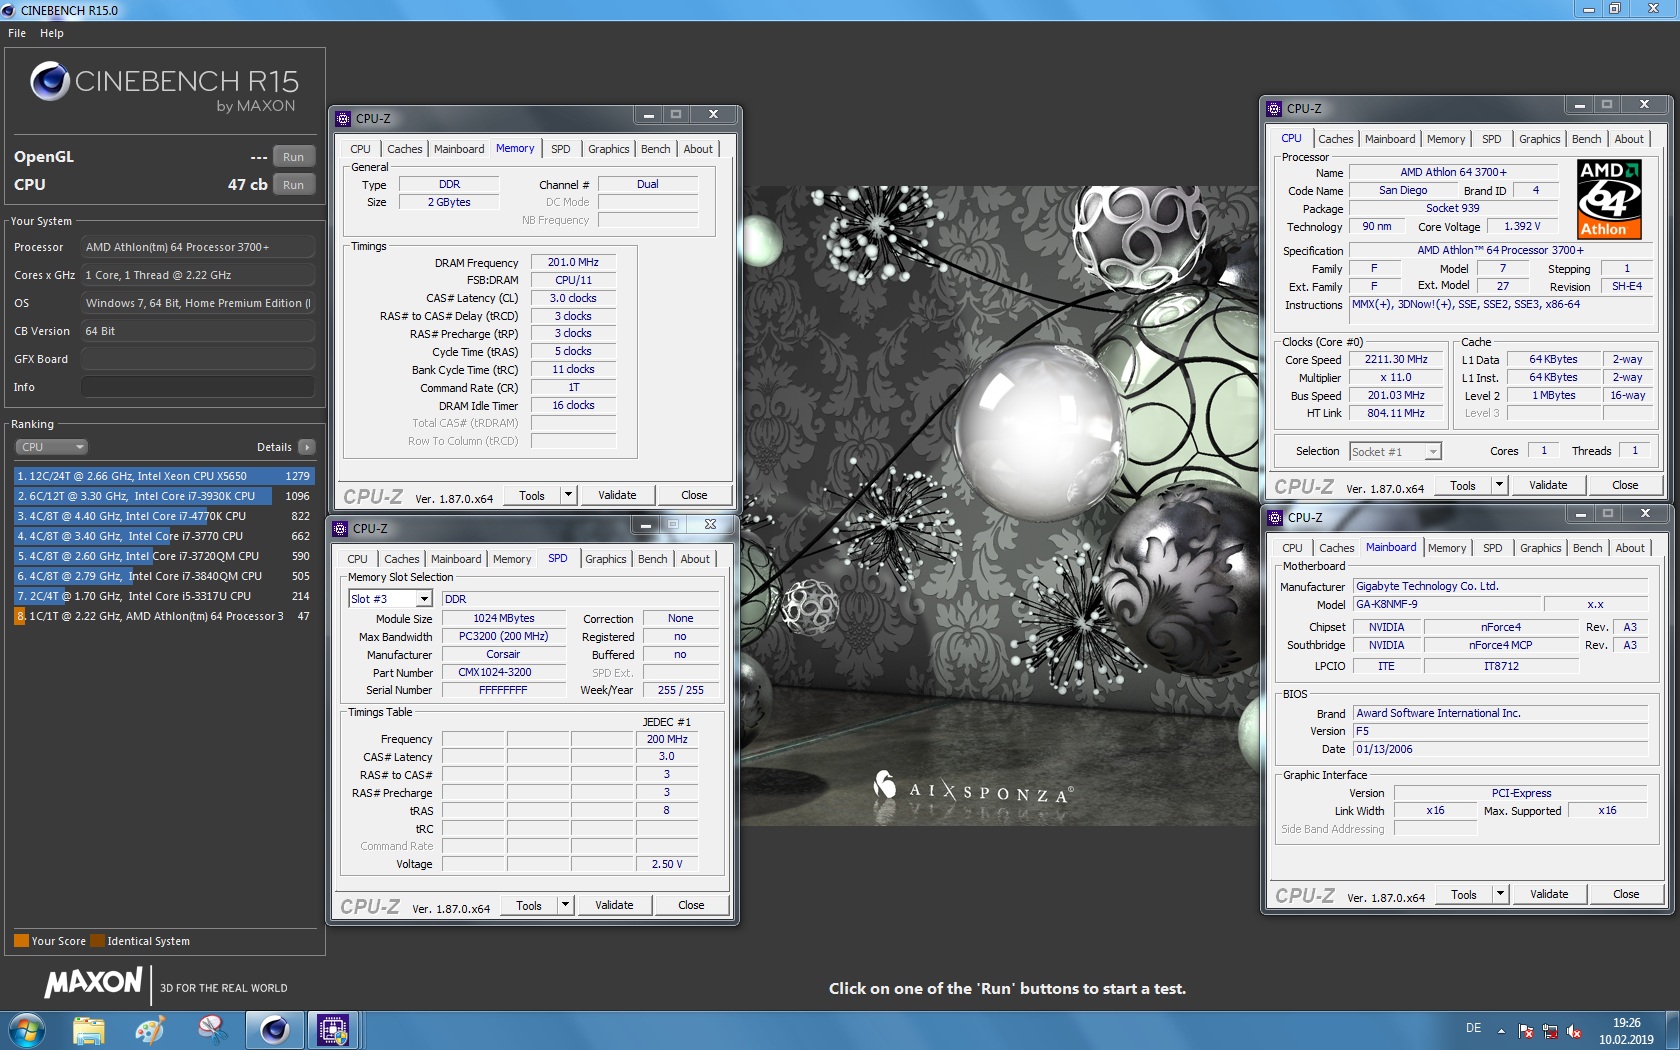Click the CPU-Z Mainboard window title icon
Screen dimensions: 1680x1050
tap(1275, 517)
